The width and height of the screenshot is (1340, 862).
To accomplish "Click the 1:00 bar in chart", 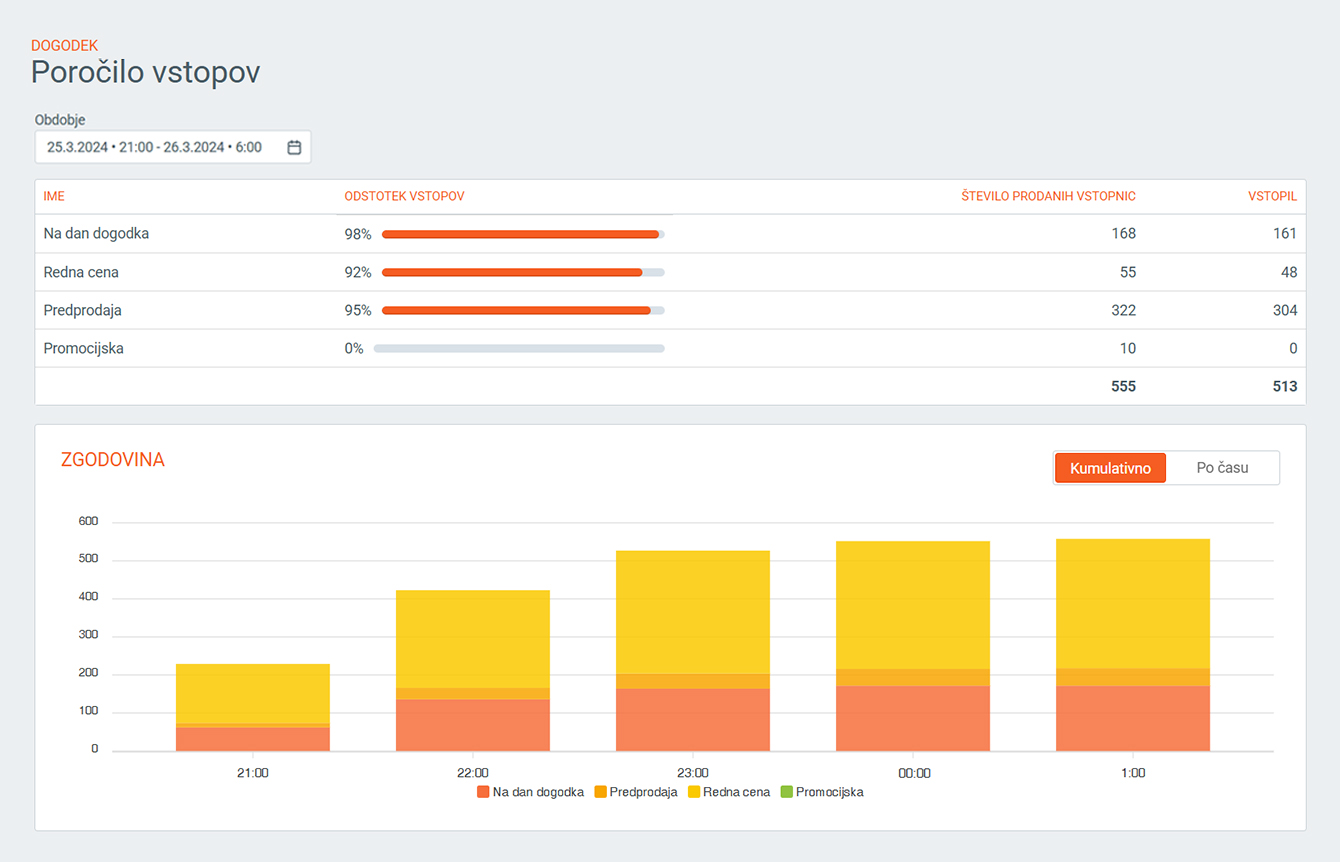I will (x=1133, y=640).
